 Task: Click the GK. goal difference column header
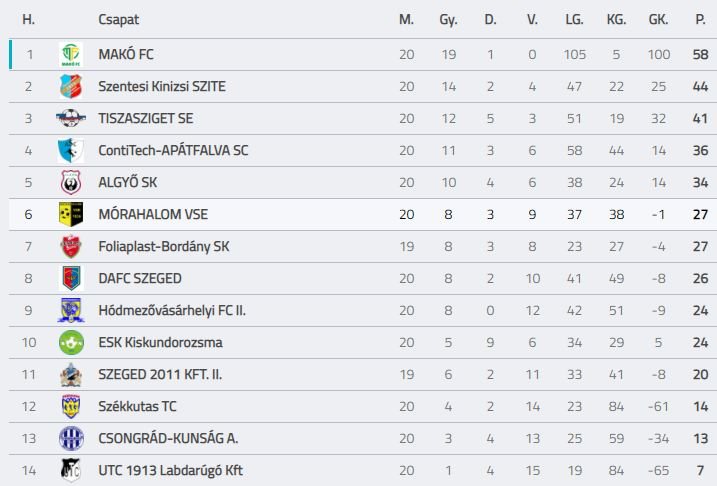pos(658,20)
